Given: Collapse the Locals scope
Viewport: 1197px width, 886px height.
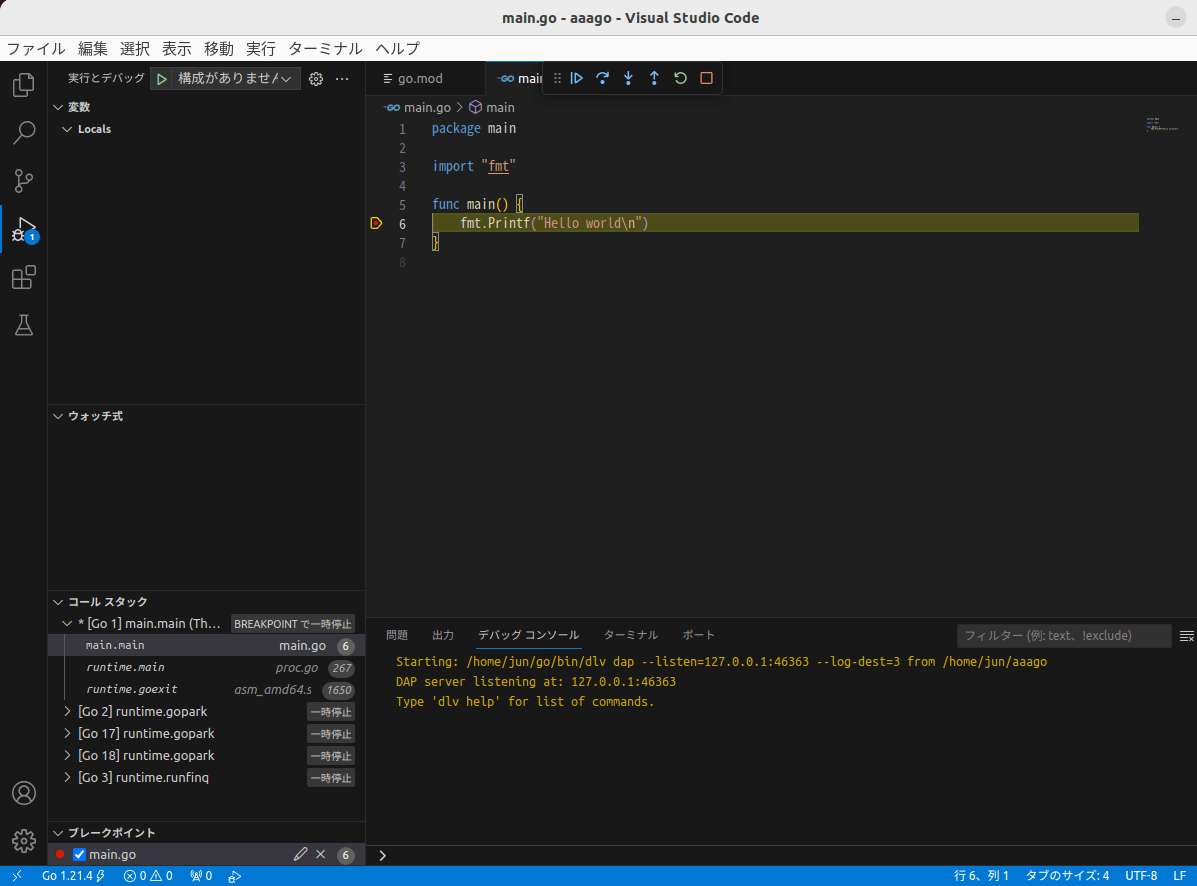Looking at the screenshot, I should point(67,130).
